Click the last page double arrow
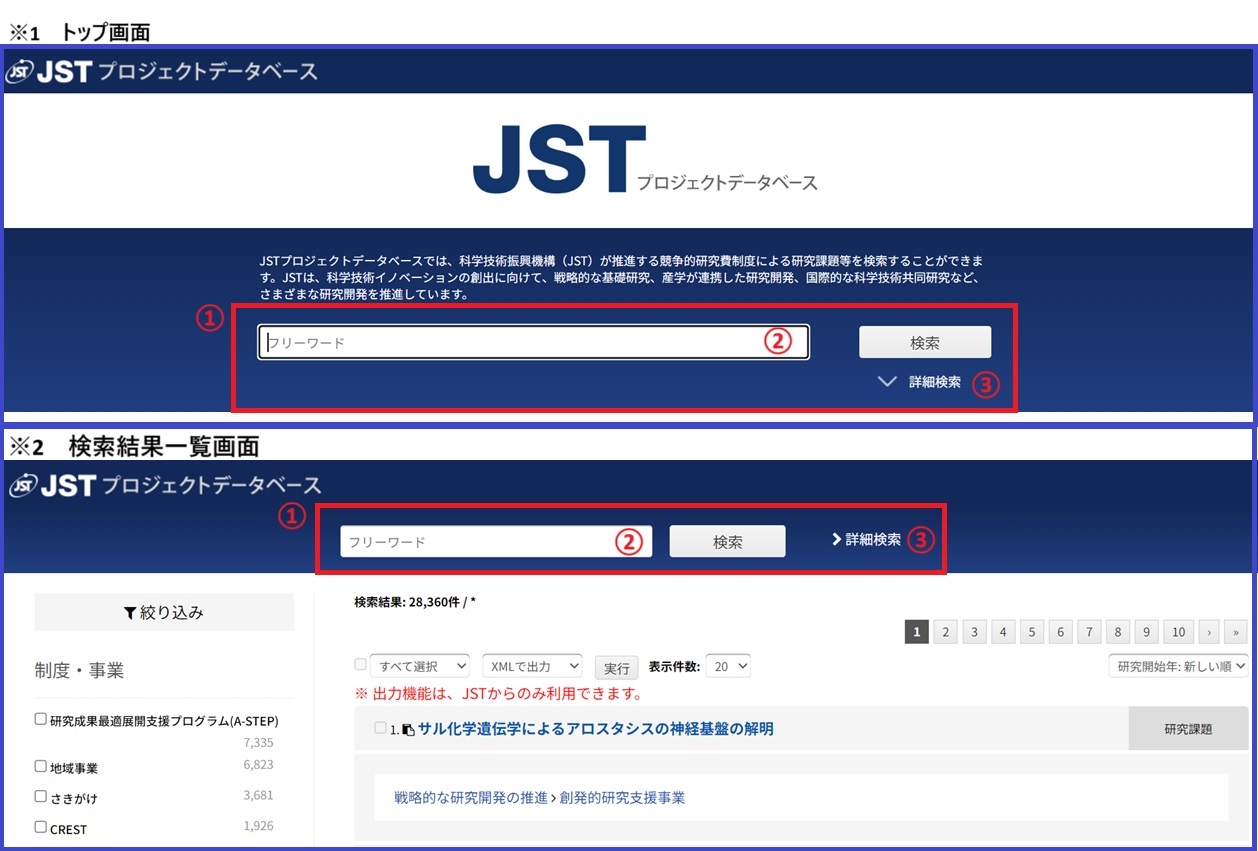Viewport: 1258px width, 851px height. (x=1237, y=632)
